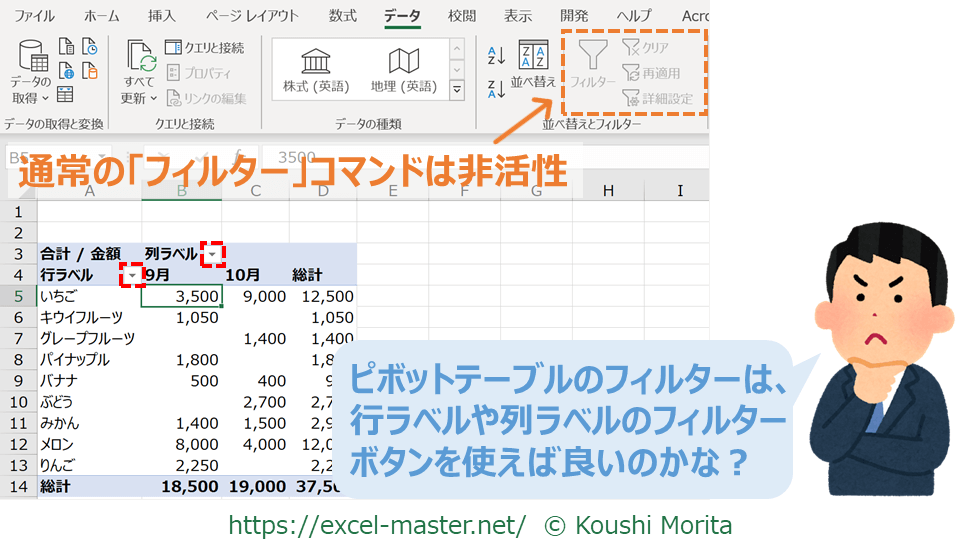Select the column H header
Viewport: 960px width, 540px height.
pos(607,190)
